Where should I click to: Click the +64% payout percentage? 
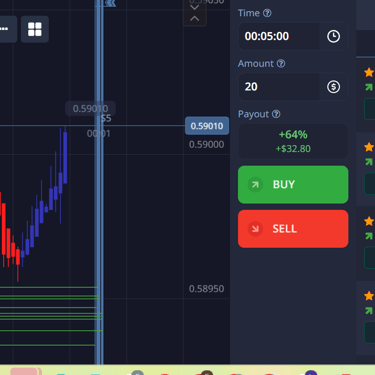[x=293, y=135]
